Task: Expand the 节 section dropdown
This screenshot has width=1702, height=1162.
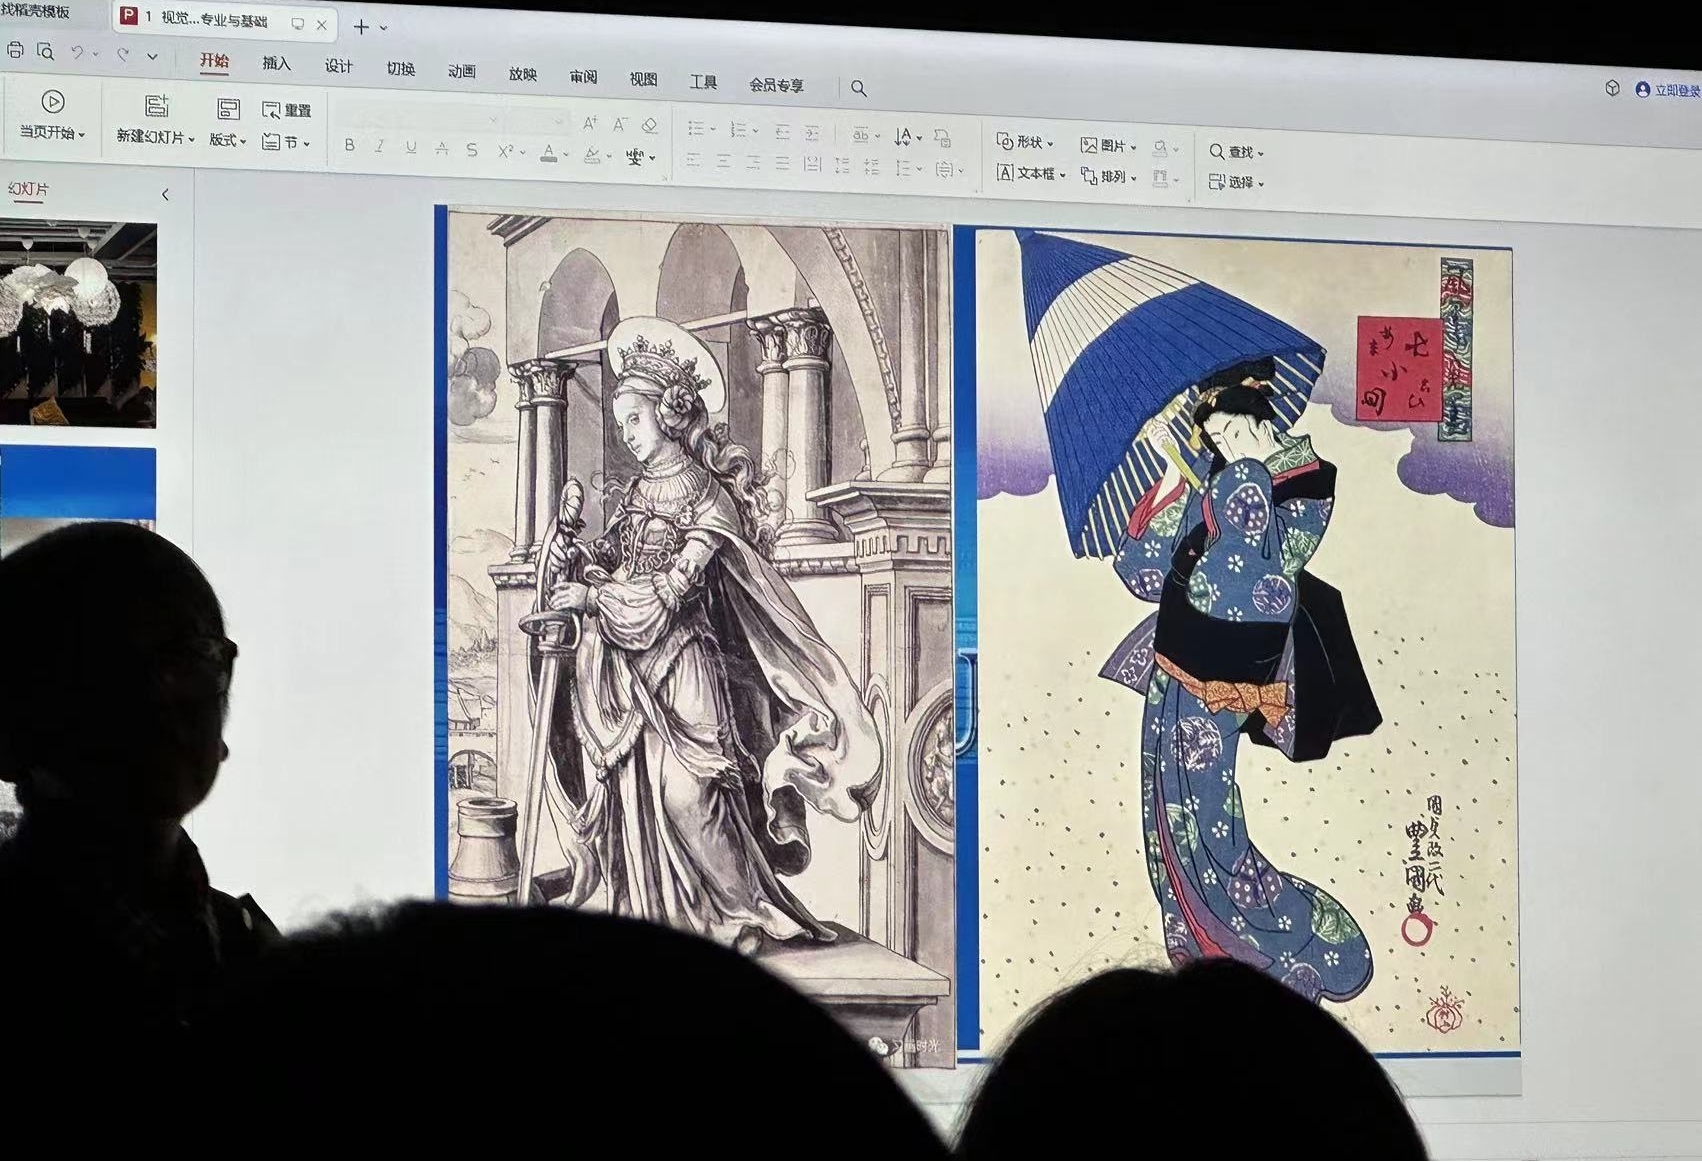Action: click(306, 144)
